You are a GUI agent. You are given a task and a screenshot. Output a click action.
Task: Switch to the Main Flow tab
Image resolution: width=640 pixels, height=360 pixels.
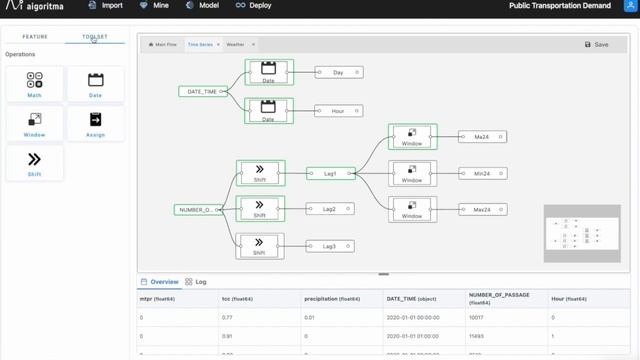pos(163,44)
